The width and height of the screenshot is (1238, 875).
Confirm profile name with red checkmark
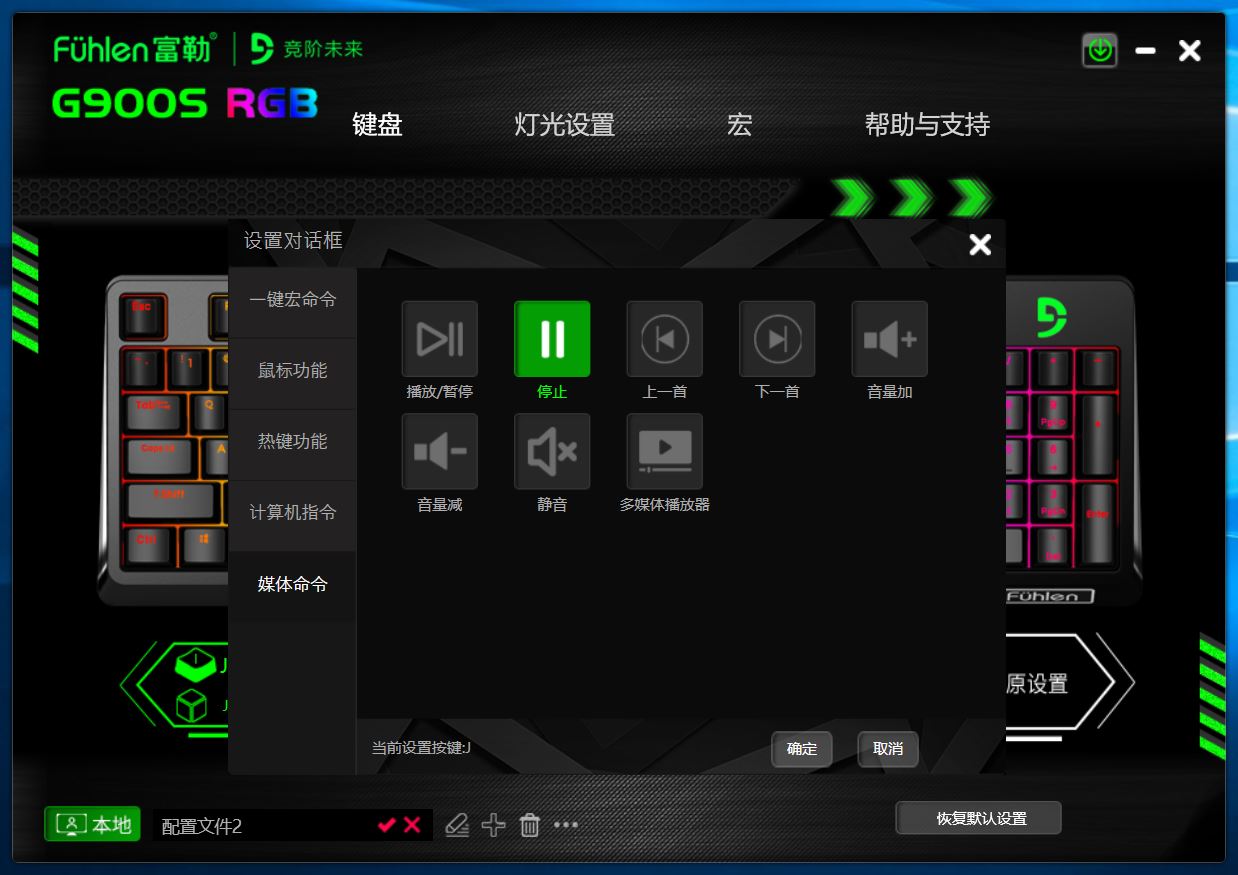click(x=387, y=825)
